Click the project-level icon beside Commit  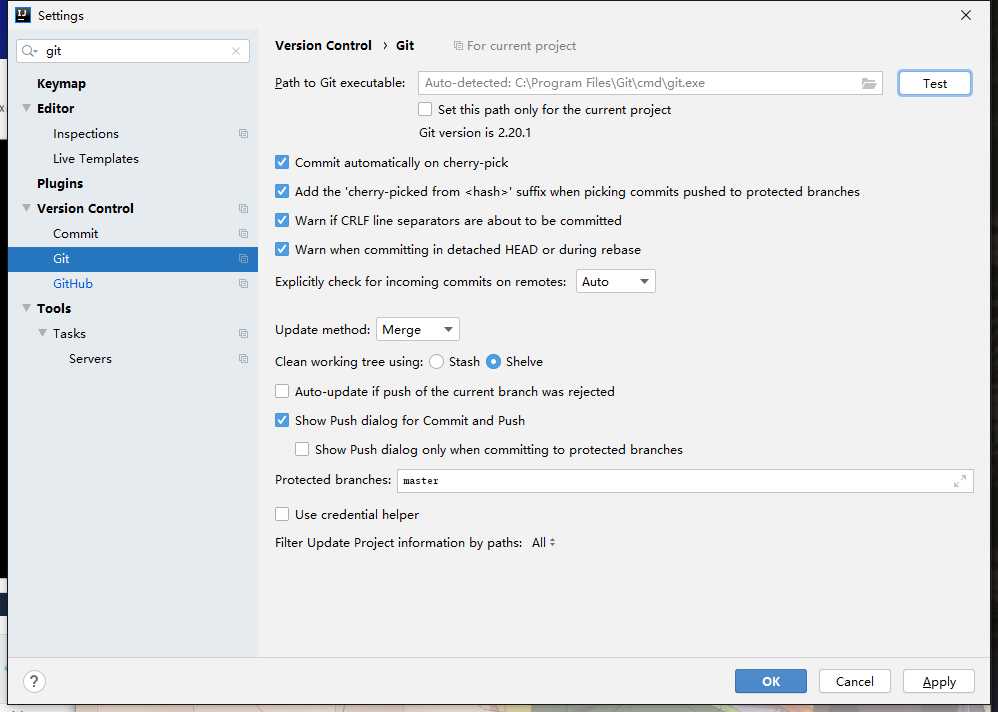coord(243,234)
